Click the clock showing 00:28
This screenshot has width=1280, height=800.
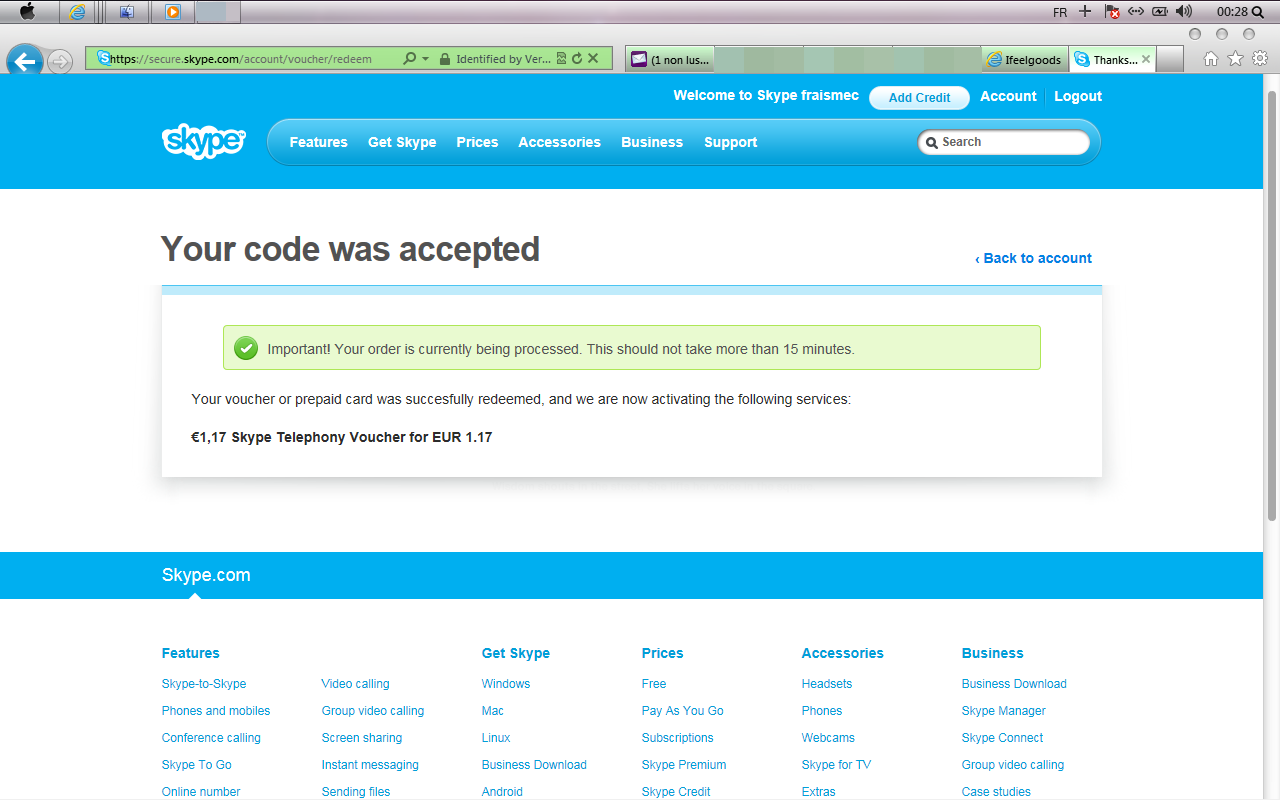1232,12
